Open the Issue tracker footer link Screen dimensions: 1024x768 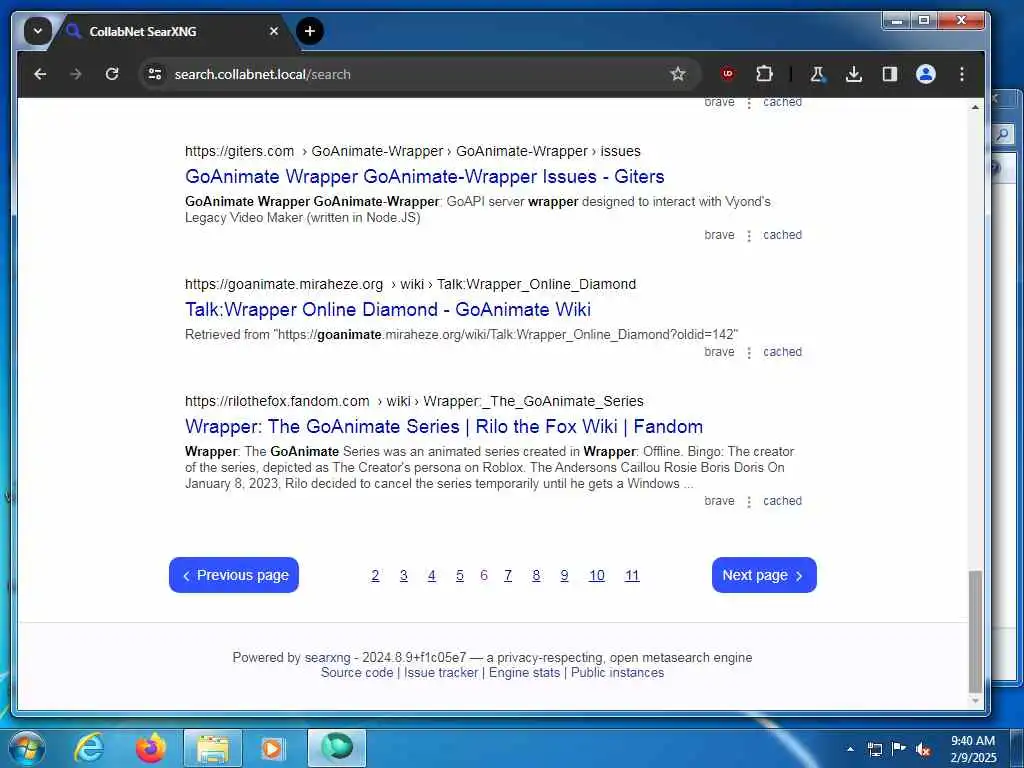441,673
